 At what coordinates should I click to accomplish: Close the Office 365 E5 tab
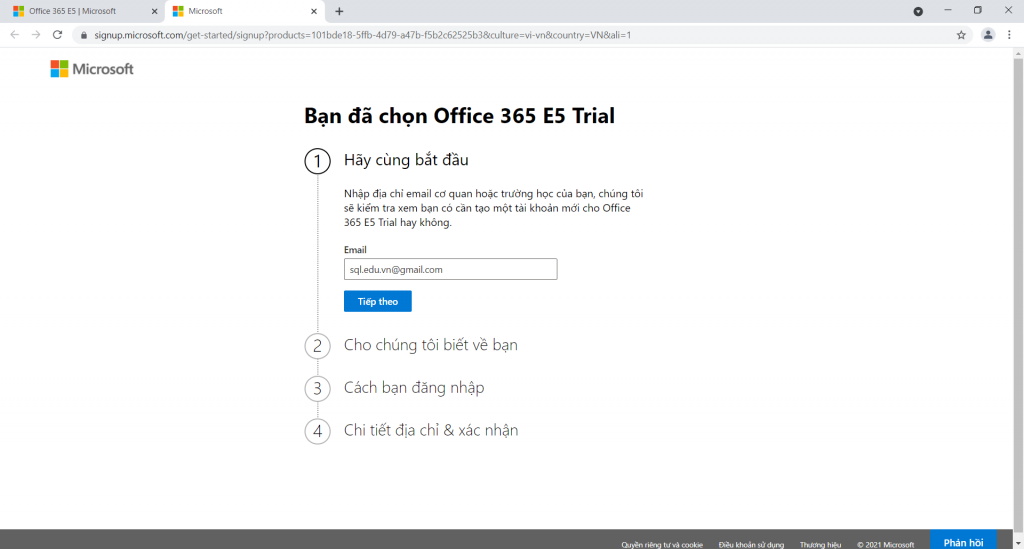[155, 11]
